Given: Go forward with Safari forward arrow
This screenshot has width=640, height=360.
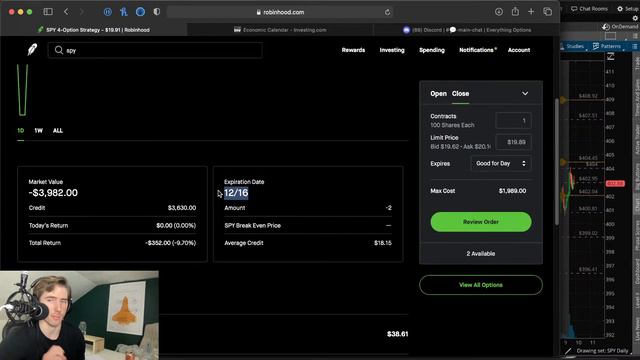Looking at the screenshot, I should click(82, 12).
